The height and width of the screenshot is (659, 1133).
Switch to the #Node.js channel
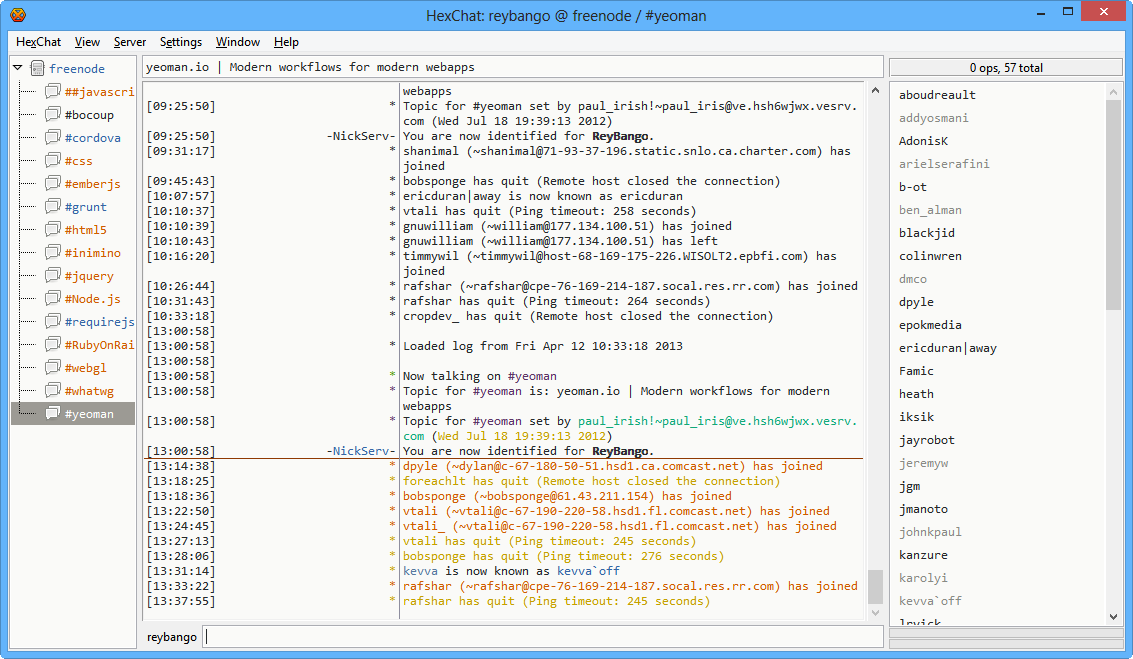[x=92, y=298]
